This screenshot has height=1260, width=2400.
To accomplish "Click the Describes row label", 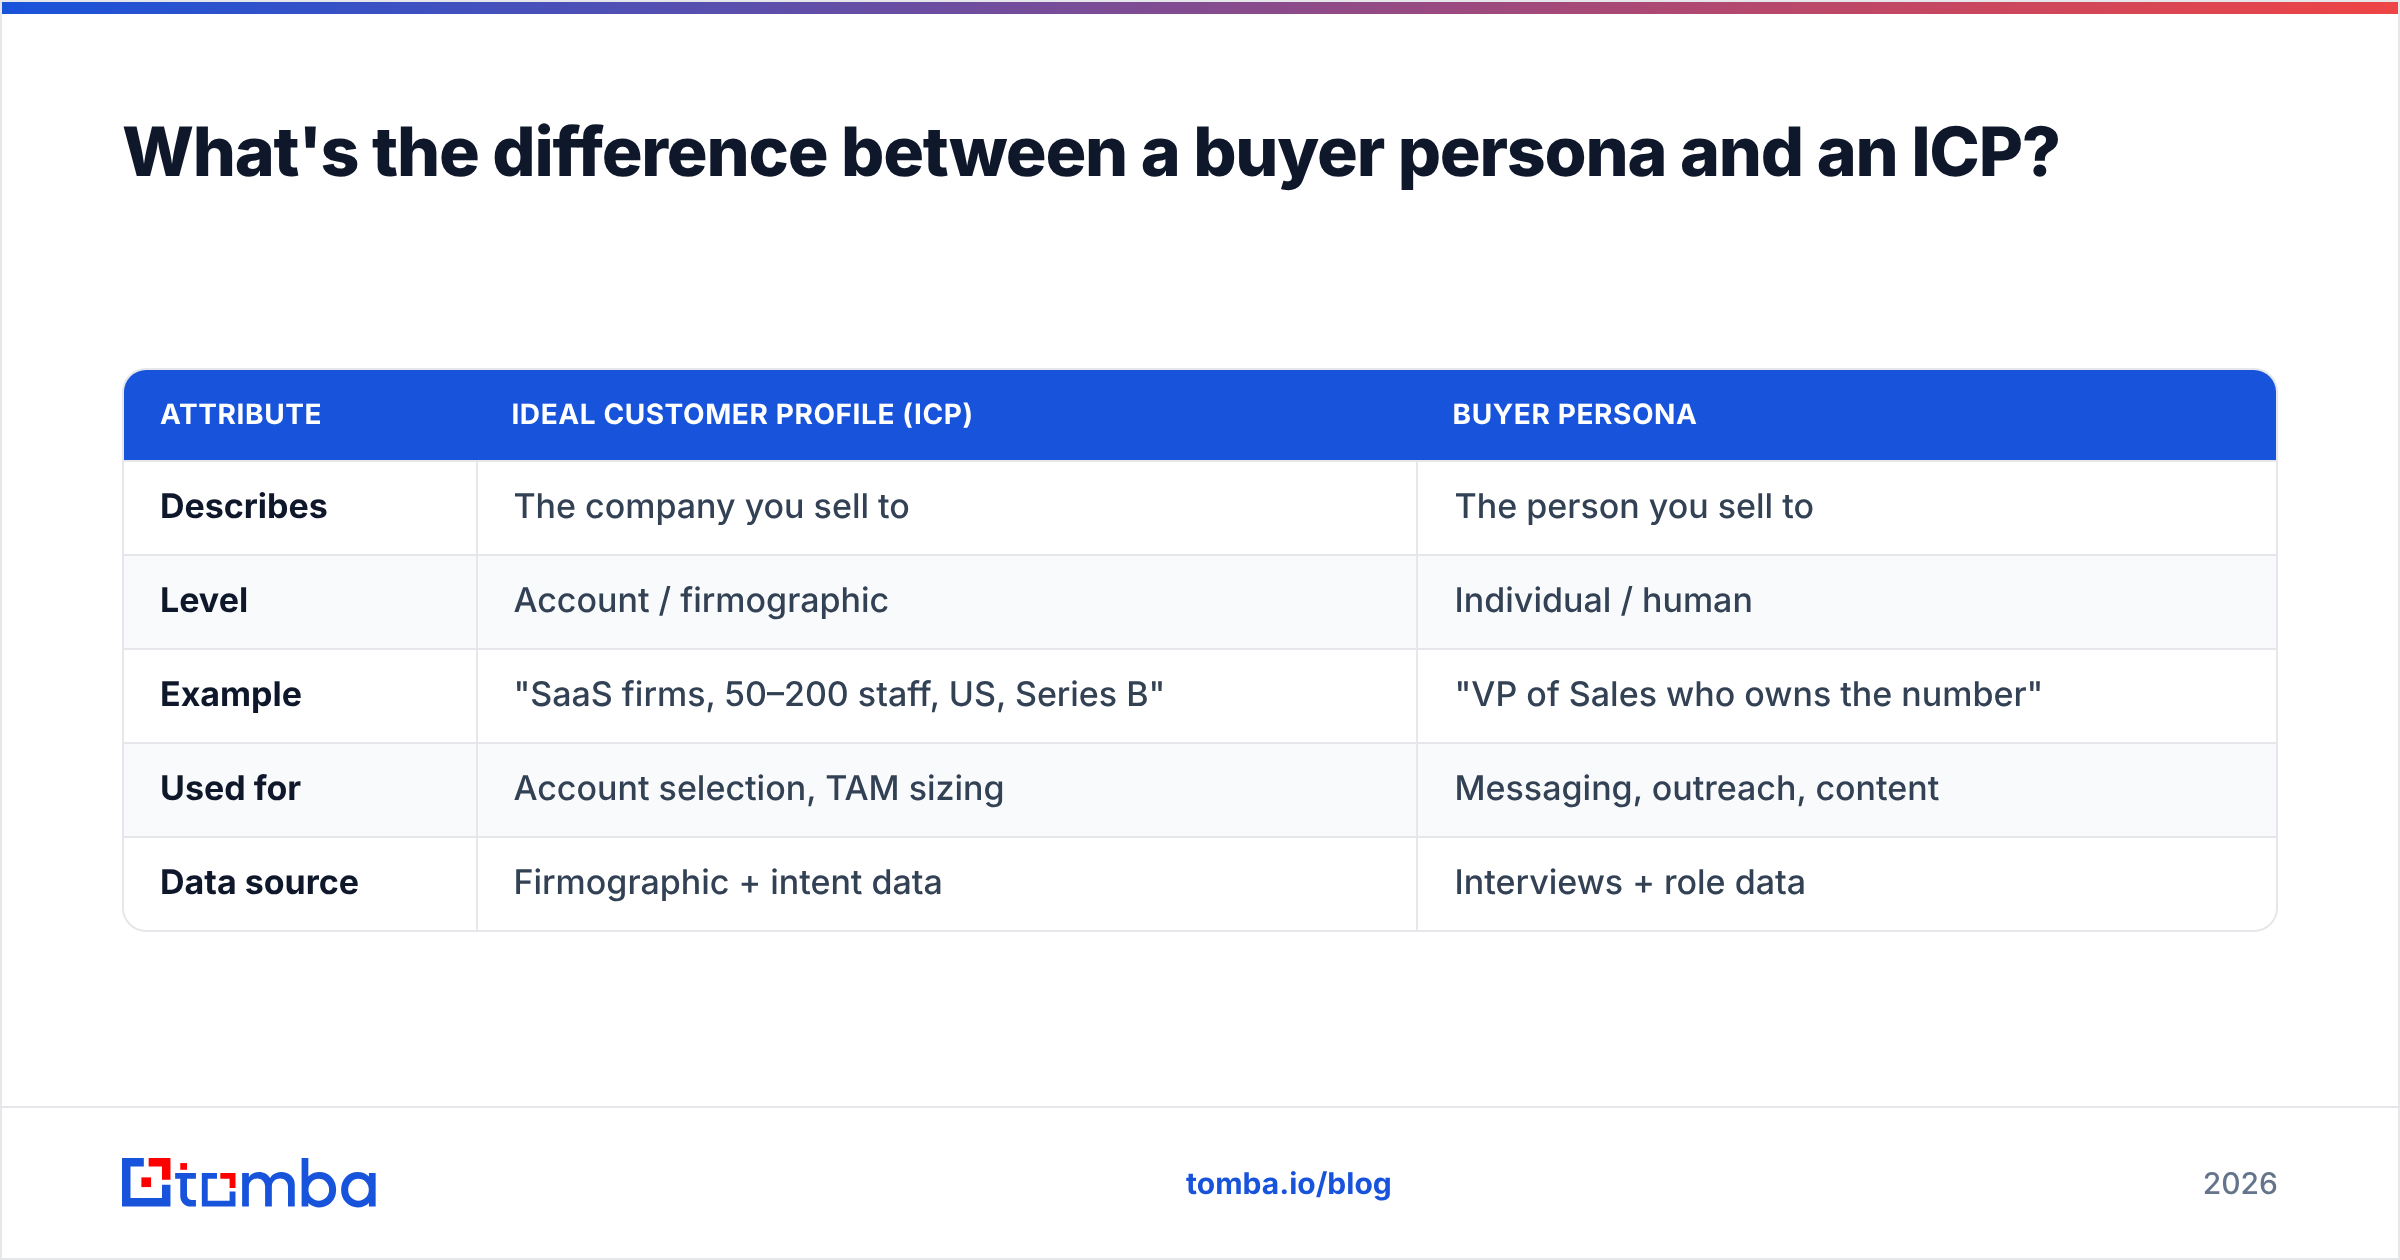I will pos(244,506).
